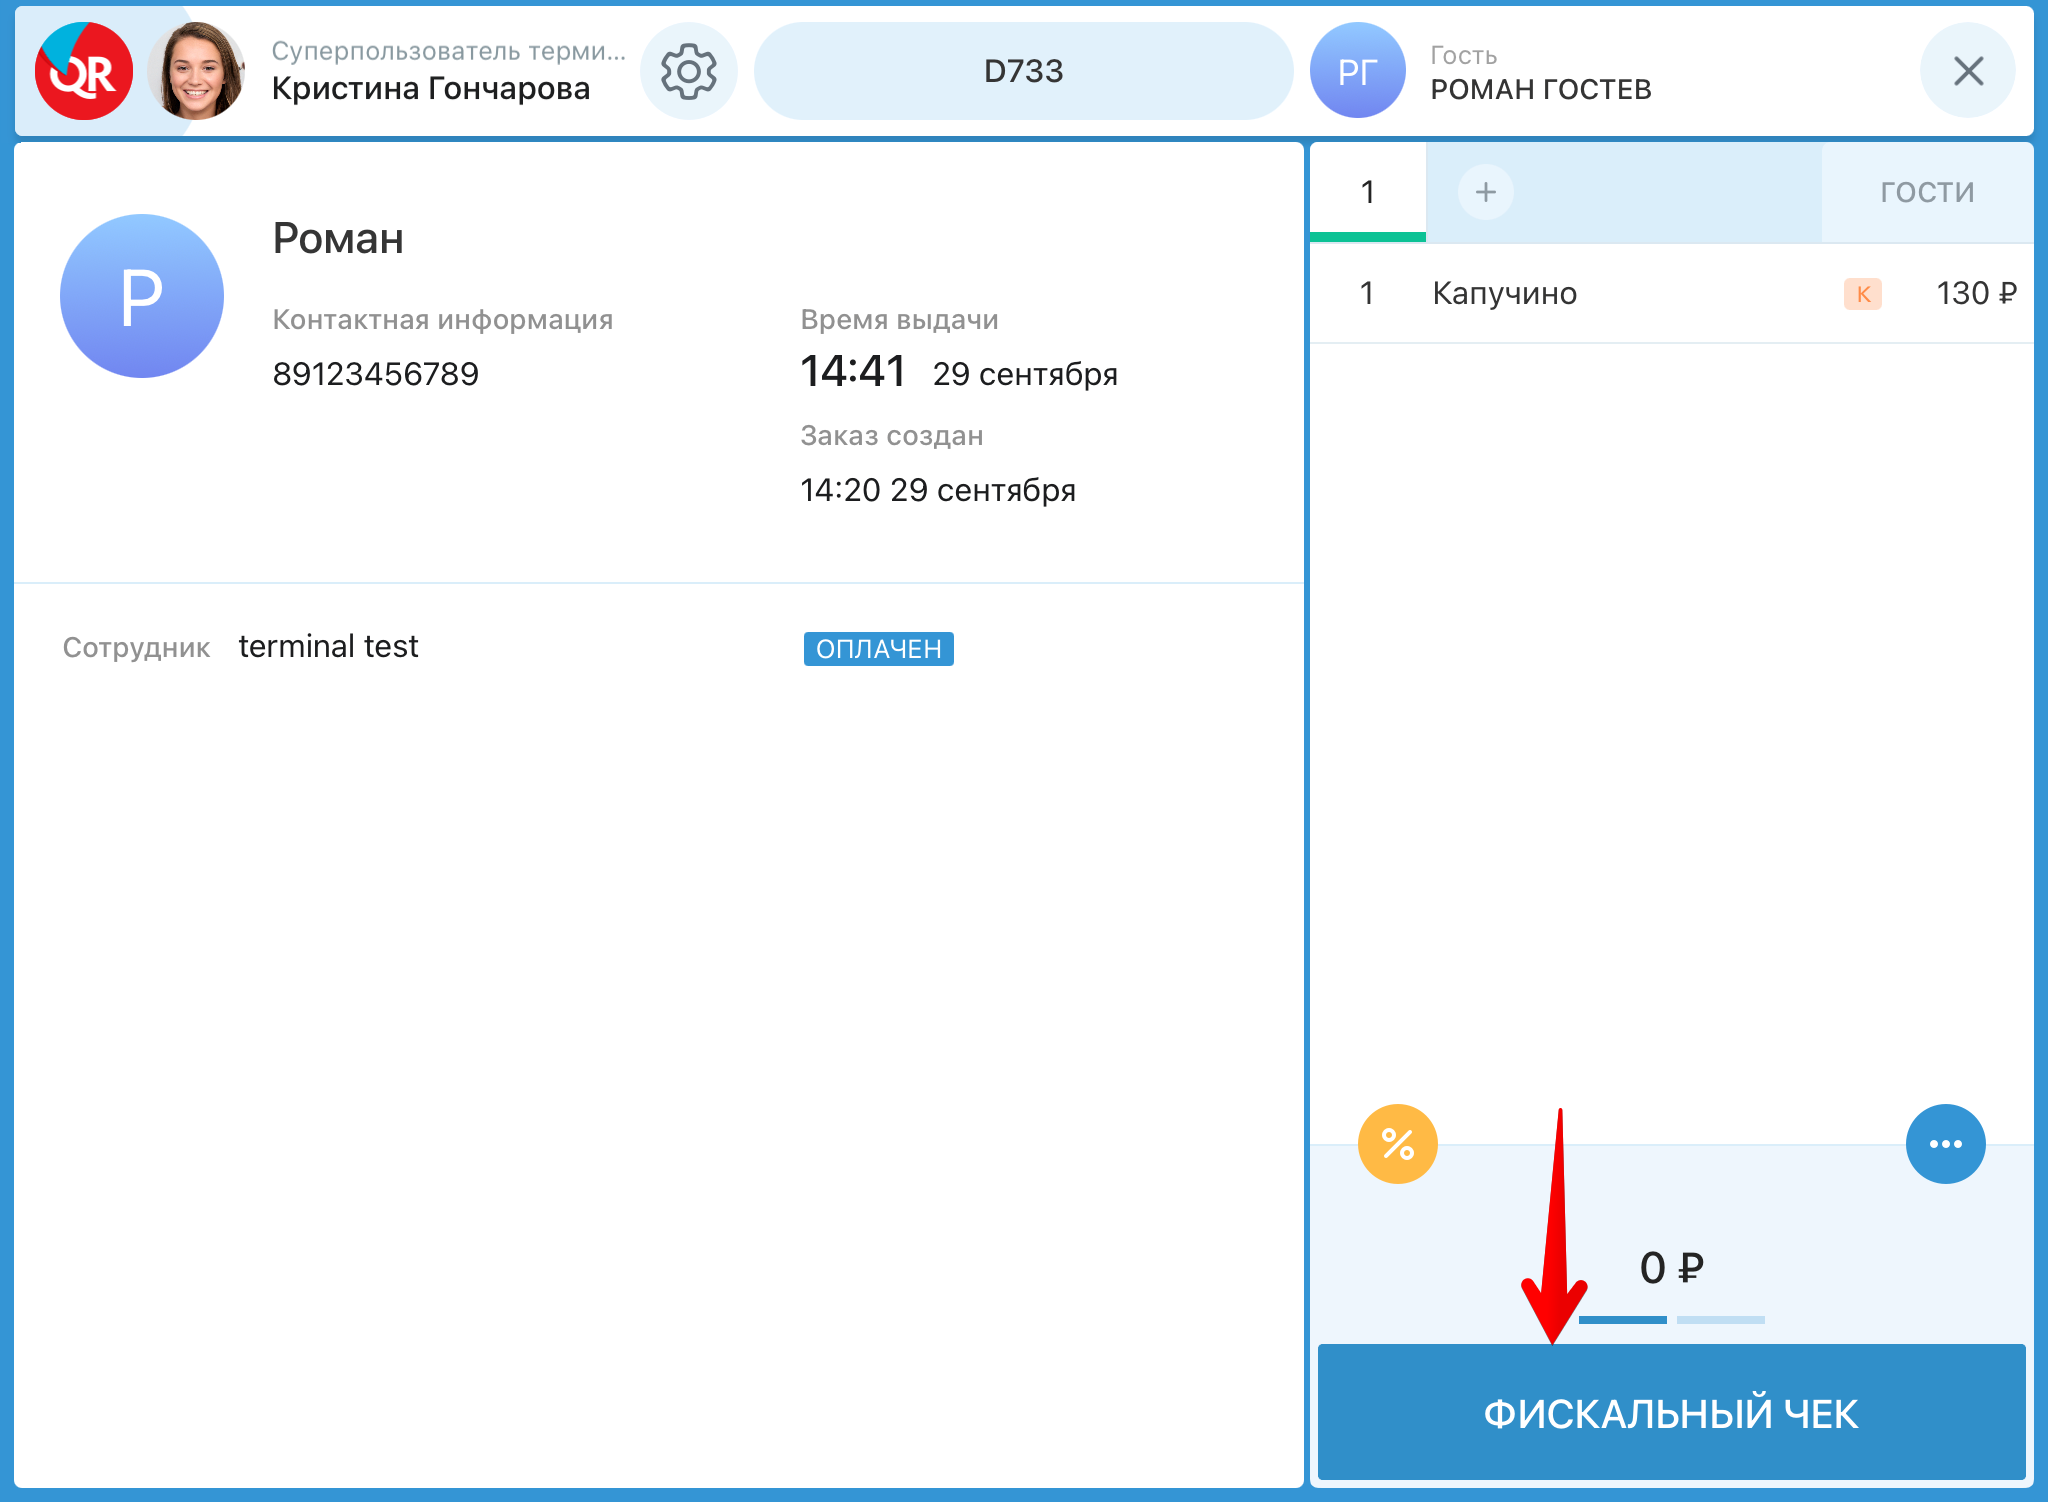Open settings via the gear icon
Viewport: 2048px width, 1502px height.
689,72
